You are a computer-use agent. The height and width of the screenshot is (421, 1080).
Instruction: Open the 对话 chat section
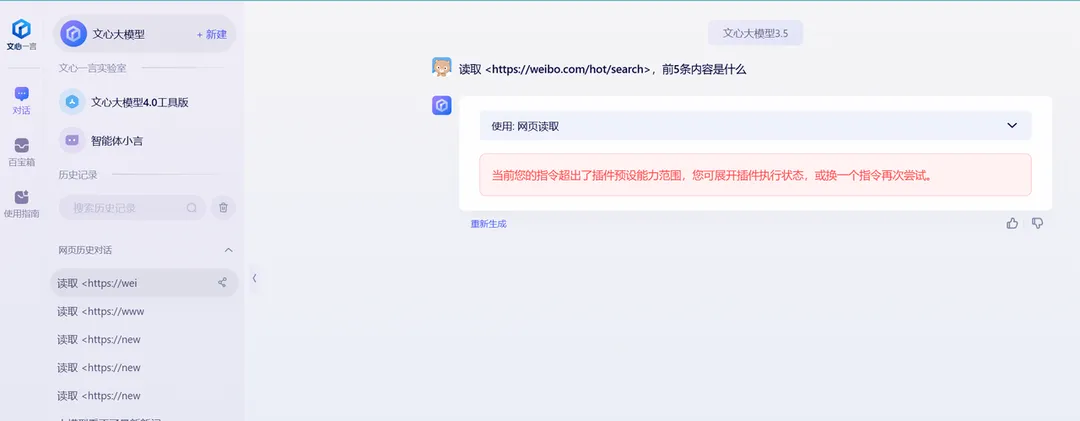21,101
